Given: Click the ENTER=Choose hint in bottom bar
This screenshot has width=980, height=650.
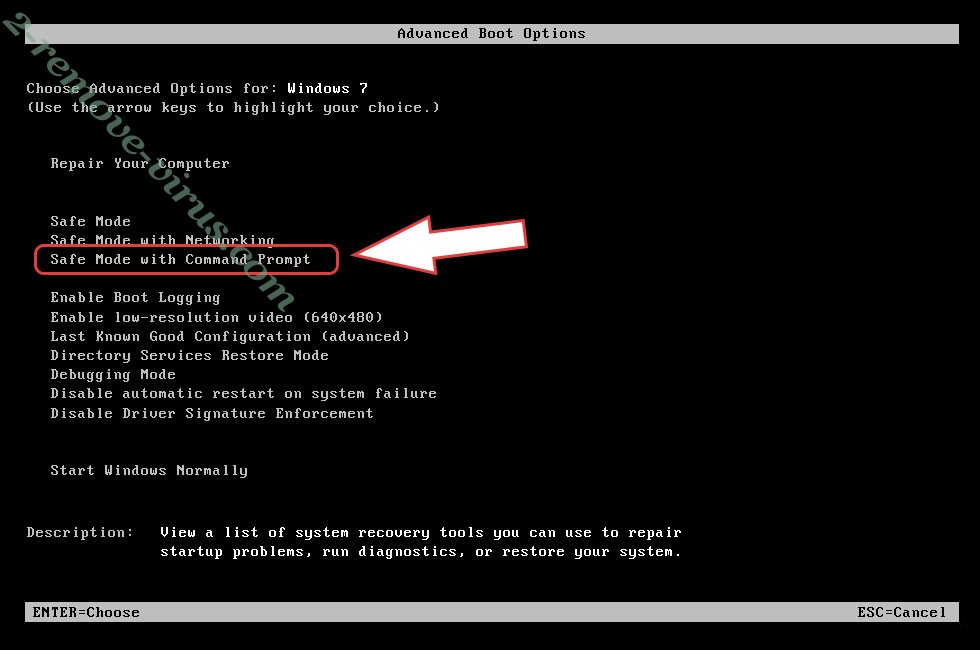Looking at the screenshot, I should click(86, 612).
